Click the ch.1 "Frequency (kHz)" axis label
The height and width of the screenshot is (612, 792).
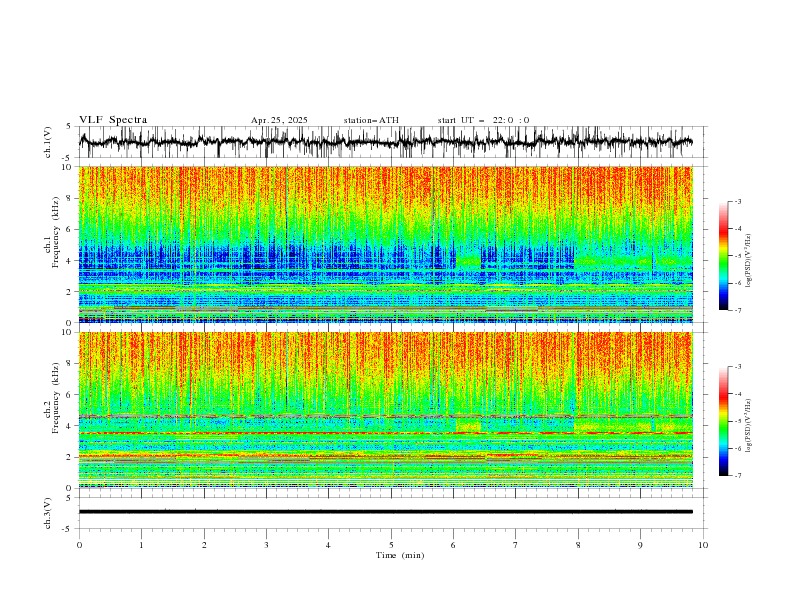click(56, 232)
